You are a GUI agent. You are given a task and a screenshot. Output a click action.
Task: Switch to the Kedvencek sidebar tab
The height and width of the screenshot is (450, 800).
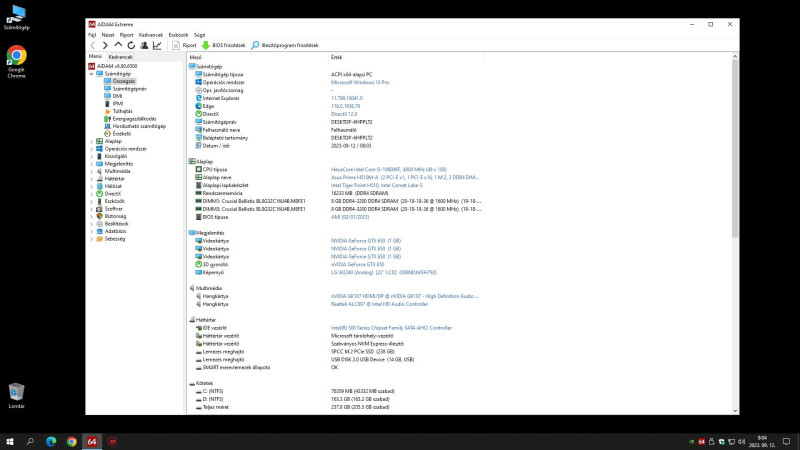click(x=120, y=57)
